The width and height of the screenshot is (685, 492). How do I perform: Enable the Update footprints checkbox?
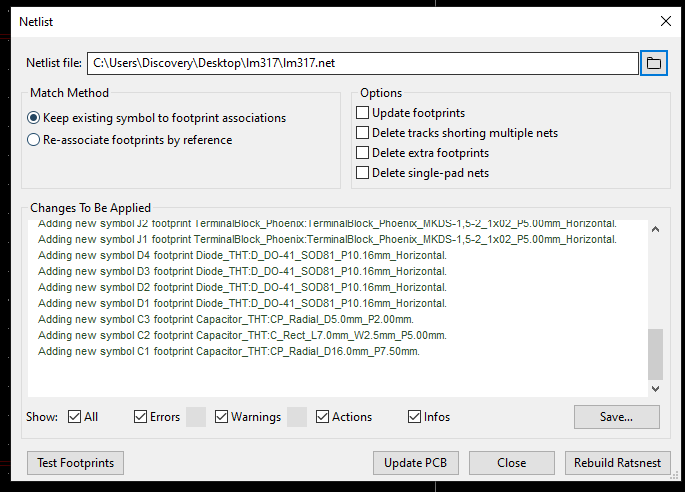point(363,113)
